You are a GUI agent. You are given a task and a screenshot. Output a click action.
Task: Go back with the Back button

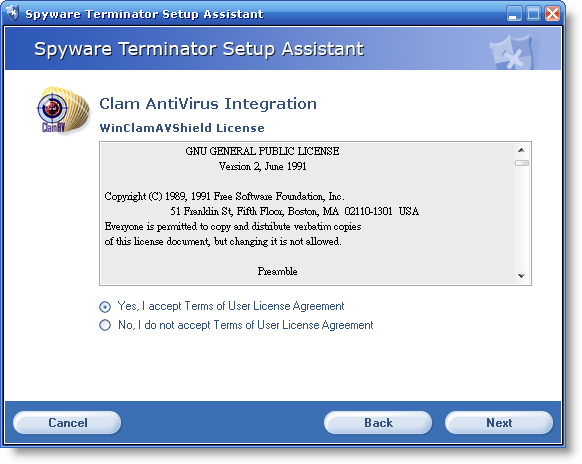[x=378, y=422]
